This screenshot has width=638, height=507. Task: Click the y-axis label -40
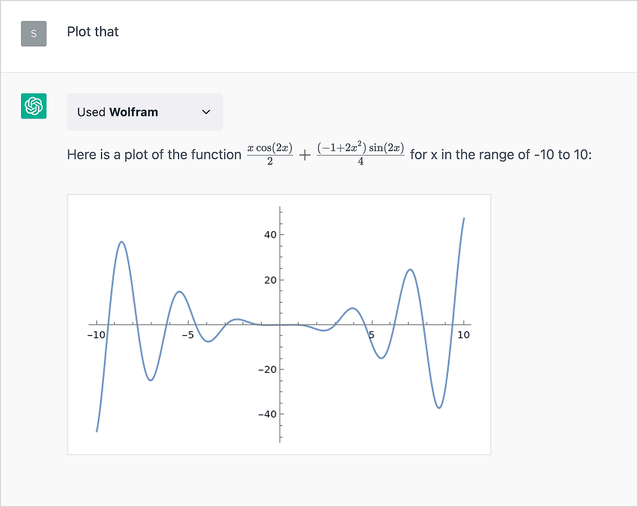(x=265, y=414)
